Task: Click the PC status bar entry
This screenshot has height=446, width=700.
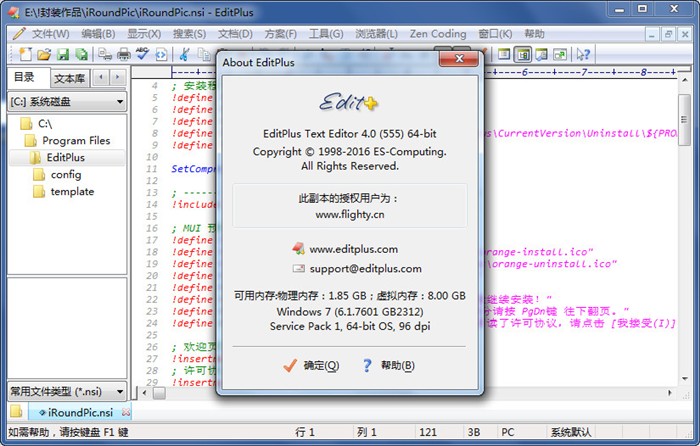Action: 508,432
